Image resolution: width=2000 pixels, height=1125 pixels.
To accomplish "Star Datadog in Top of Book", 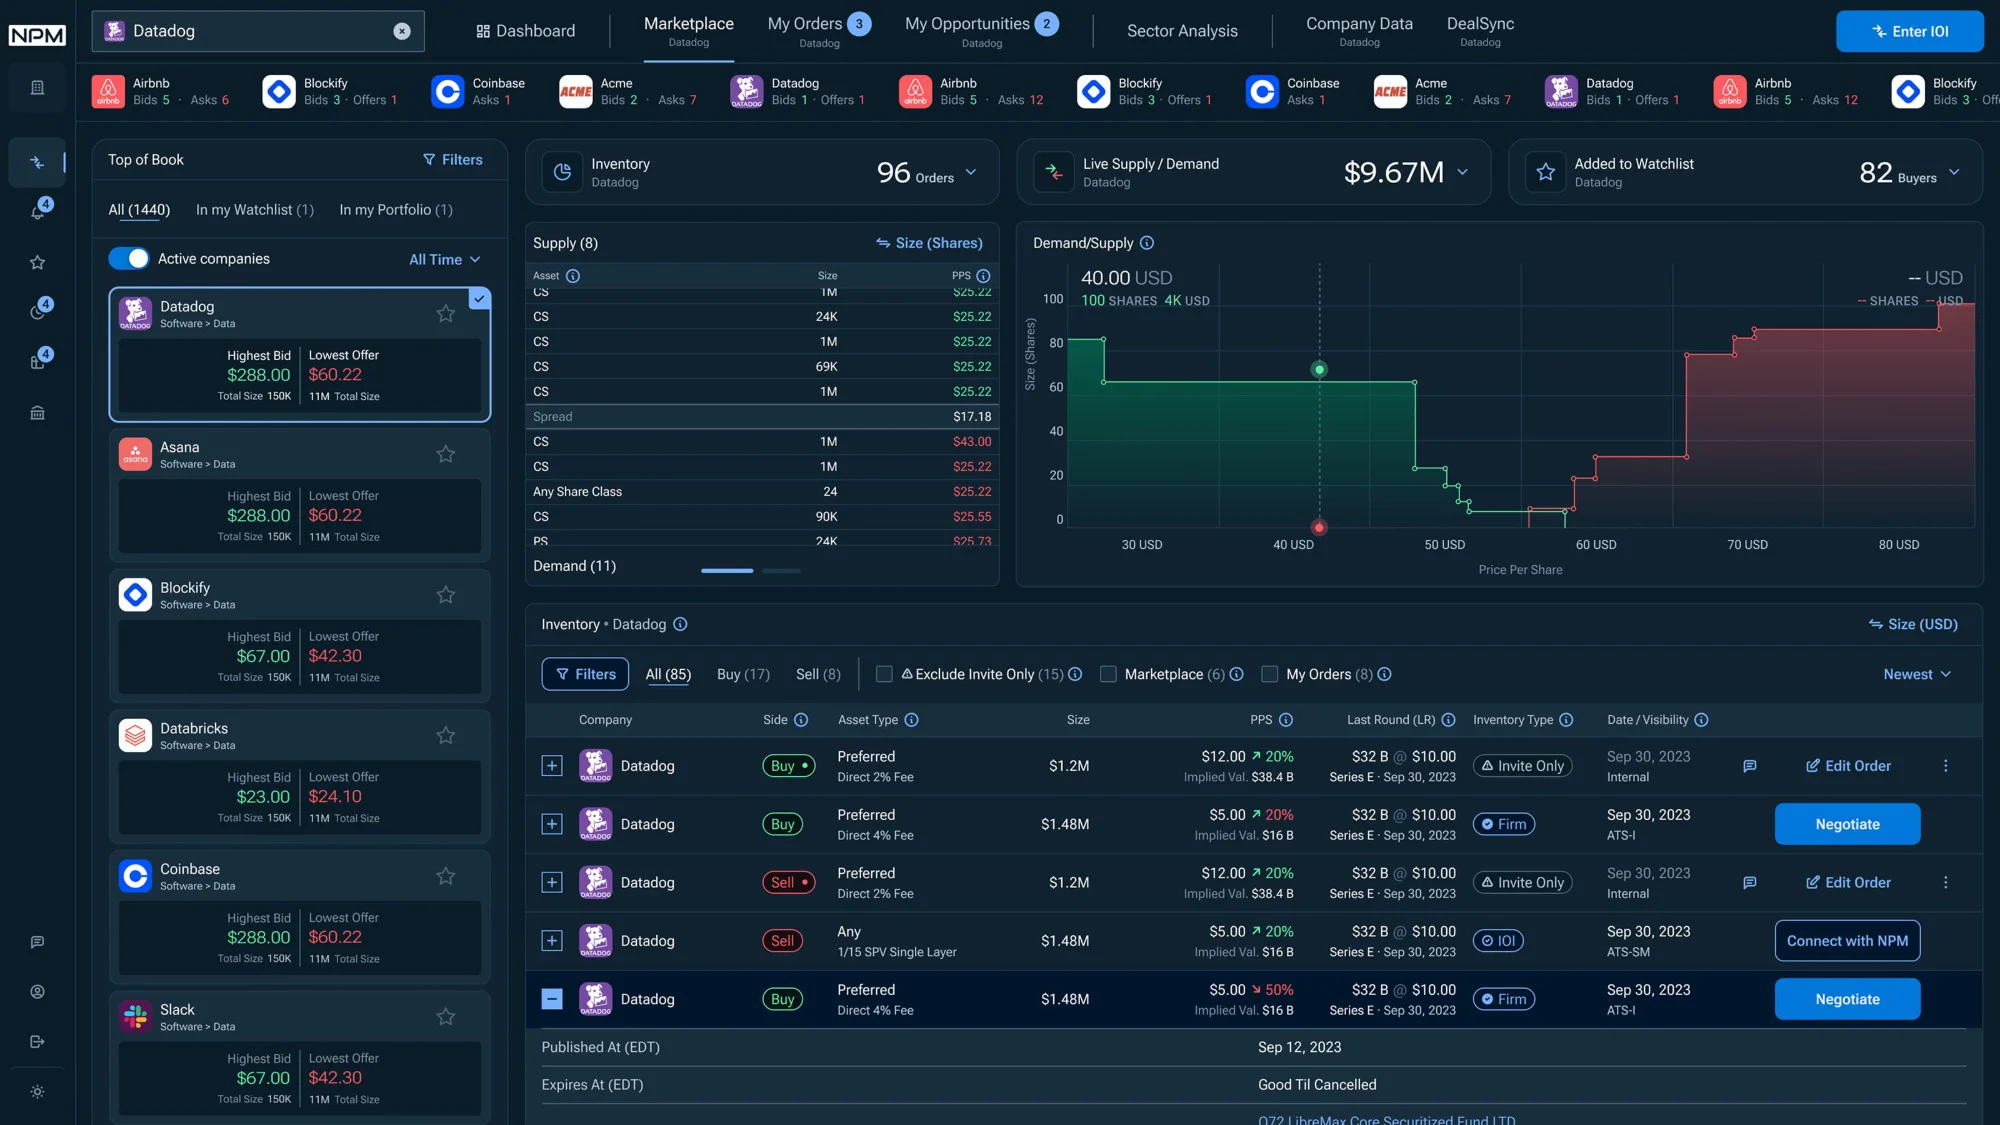I will click(446, 314).
